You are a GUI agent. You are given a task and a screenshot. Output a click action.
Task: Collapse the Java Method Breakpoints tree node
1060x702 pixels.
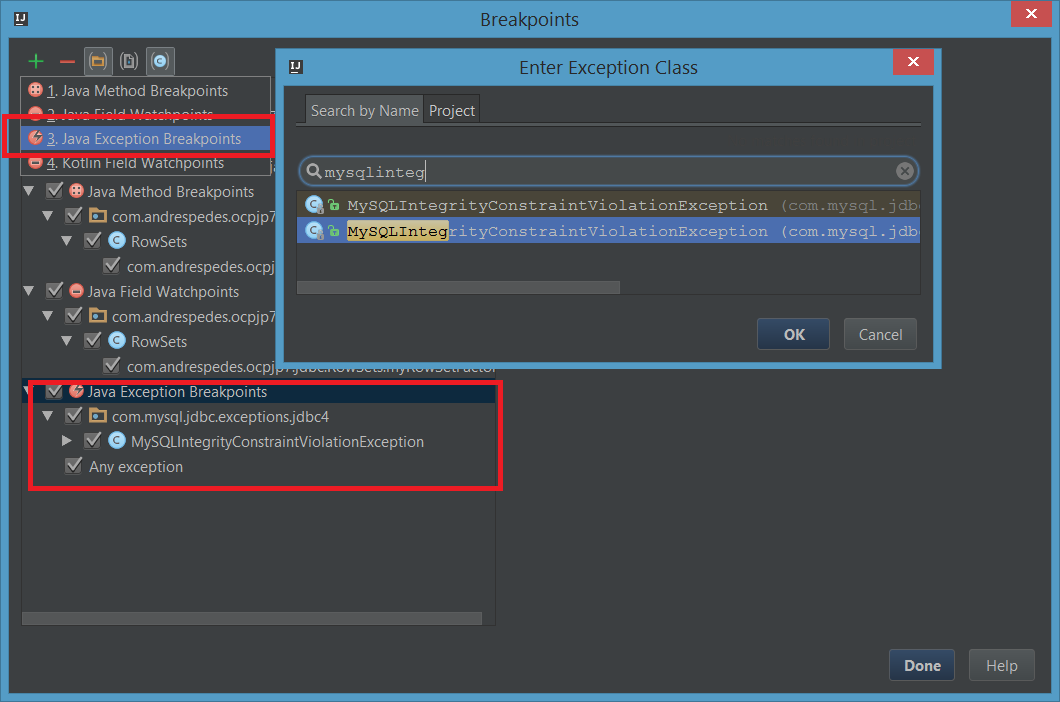click(28, 191)
